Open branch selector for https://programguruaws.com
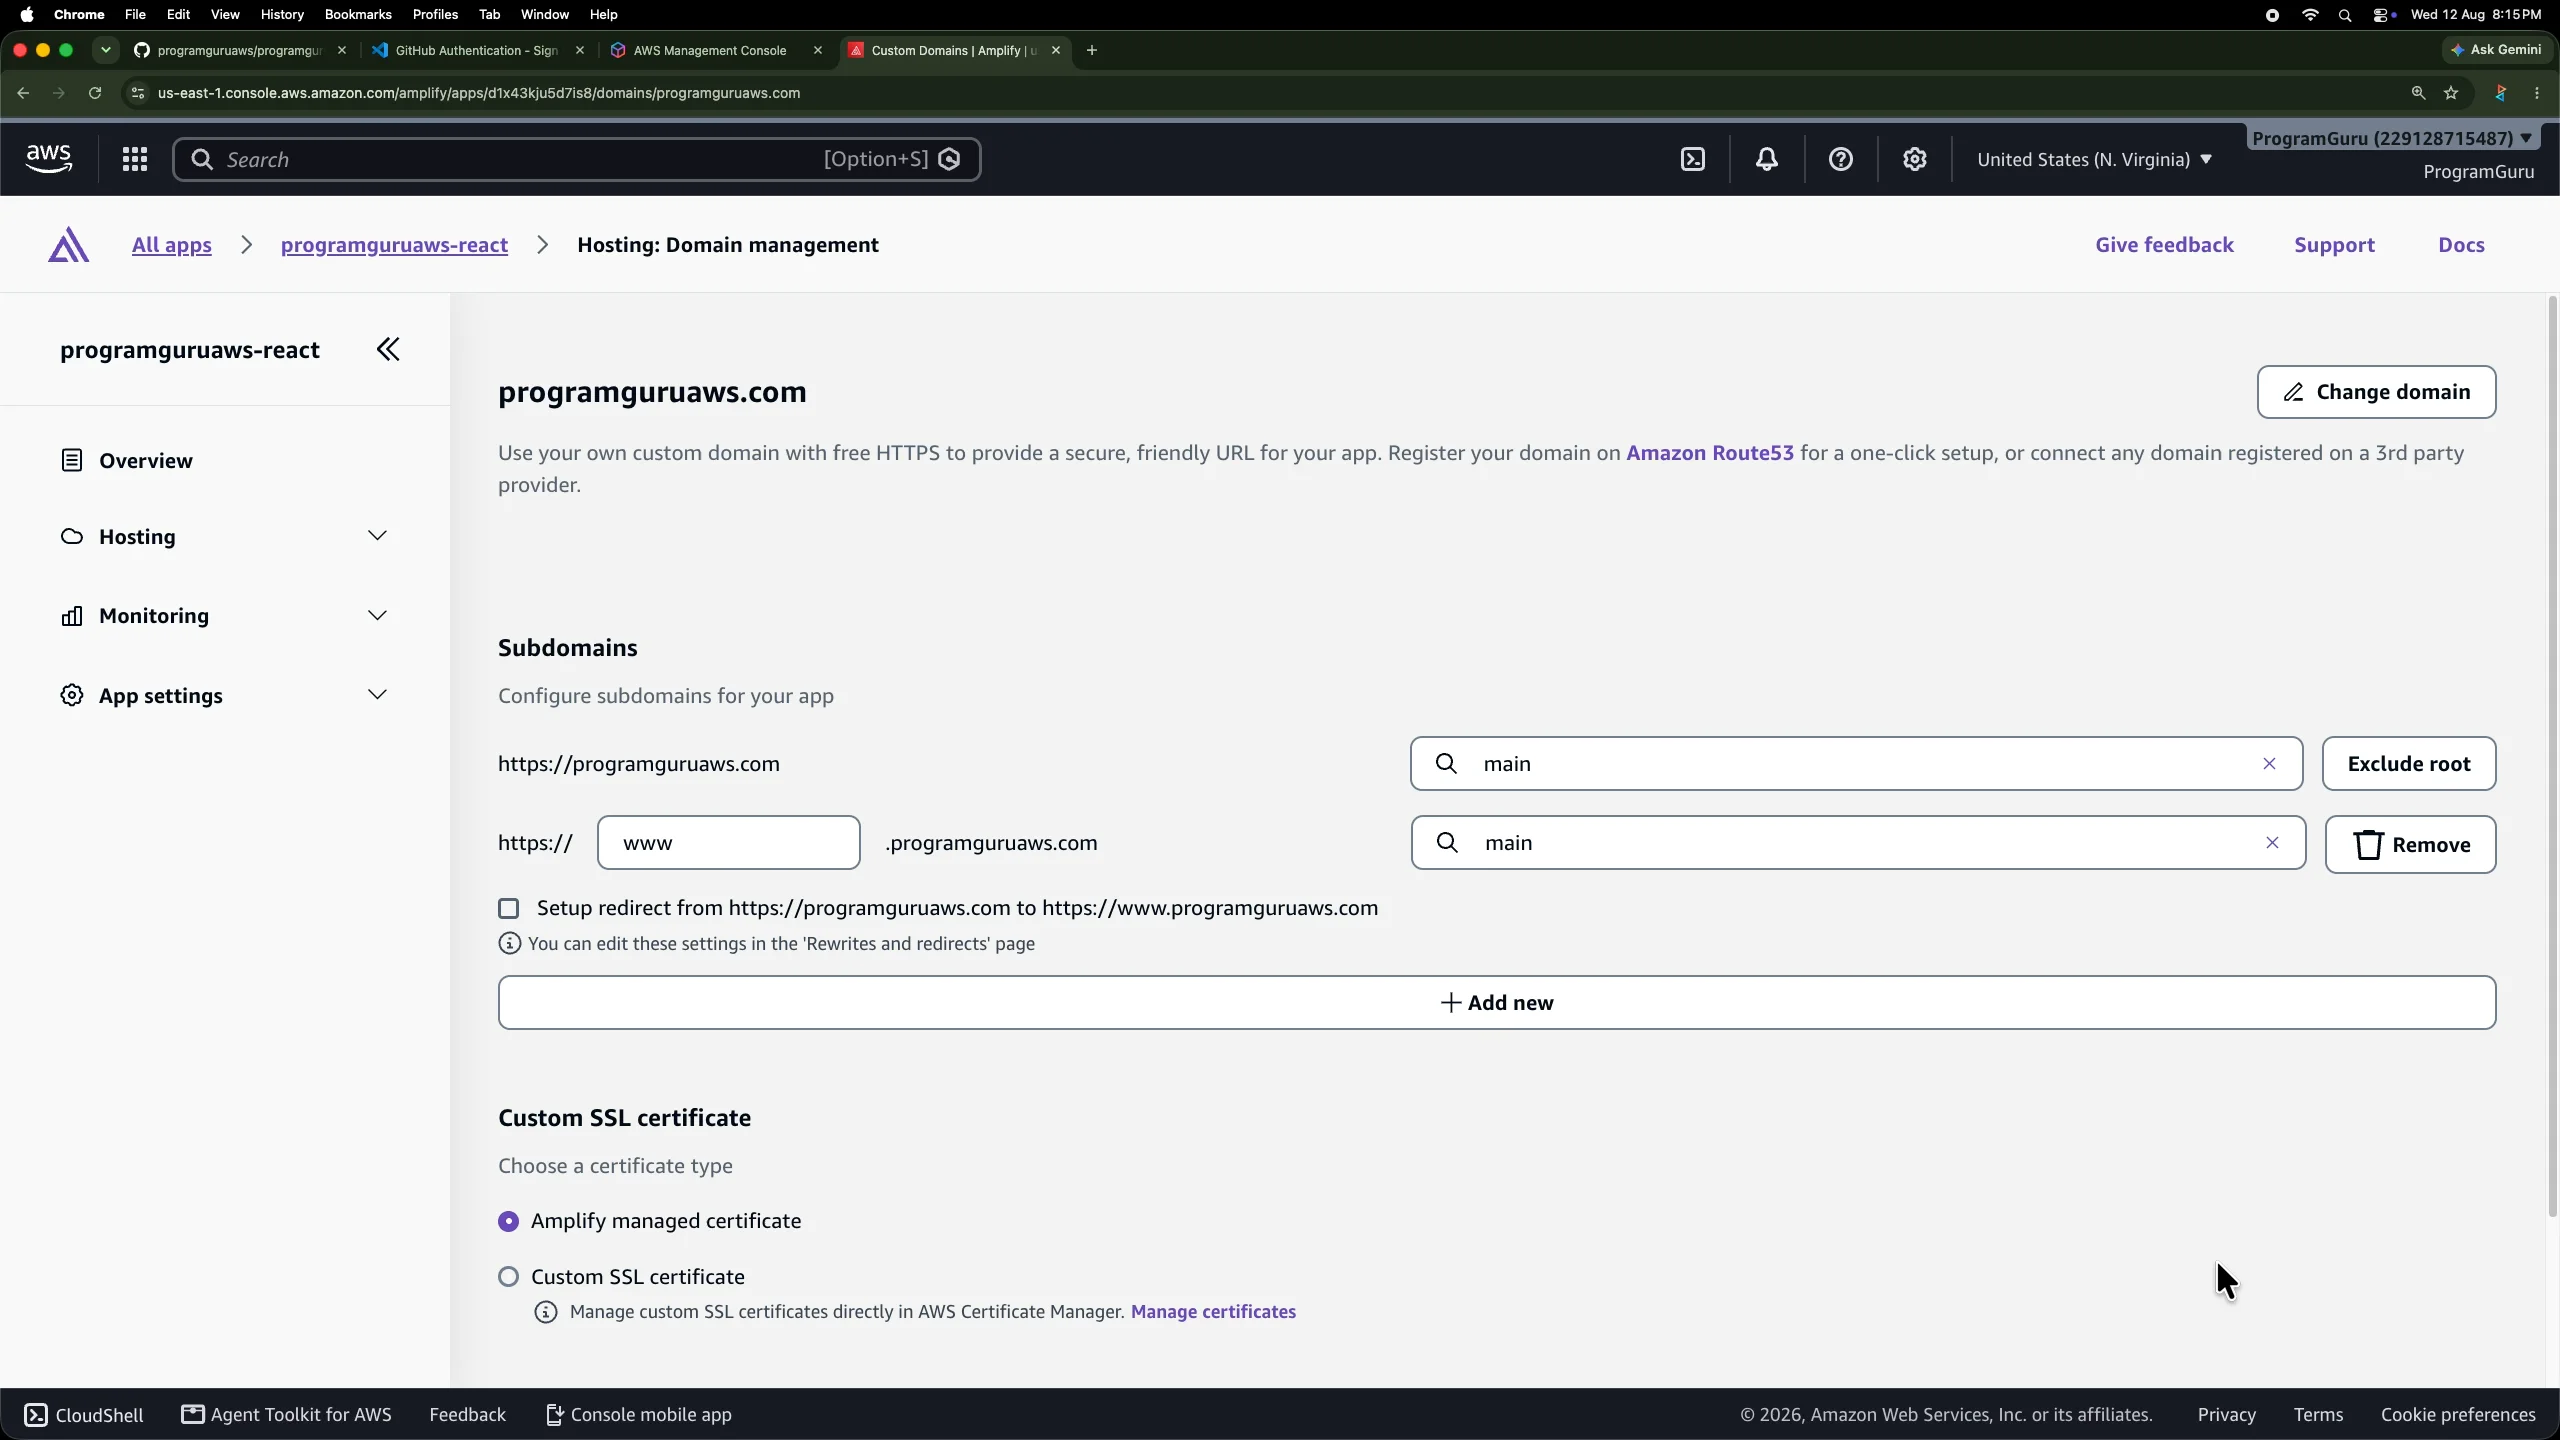This screenshot has height=1440, width=2560. (x=1856, y=764)
